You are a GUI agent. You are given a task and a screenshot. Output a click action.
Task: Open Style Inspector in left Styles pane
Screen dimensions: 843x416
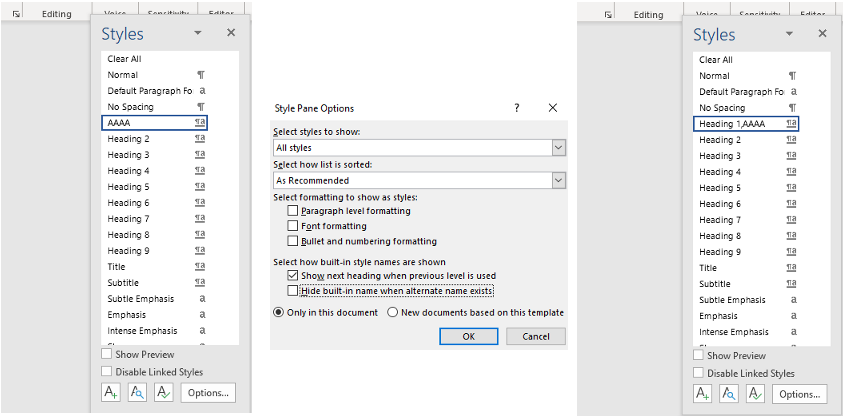pos(138,392)
